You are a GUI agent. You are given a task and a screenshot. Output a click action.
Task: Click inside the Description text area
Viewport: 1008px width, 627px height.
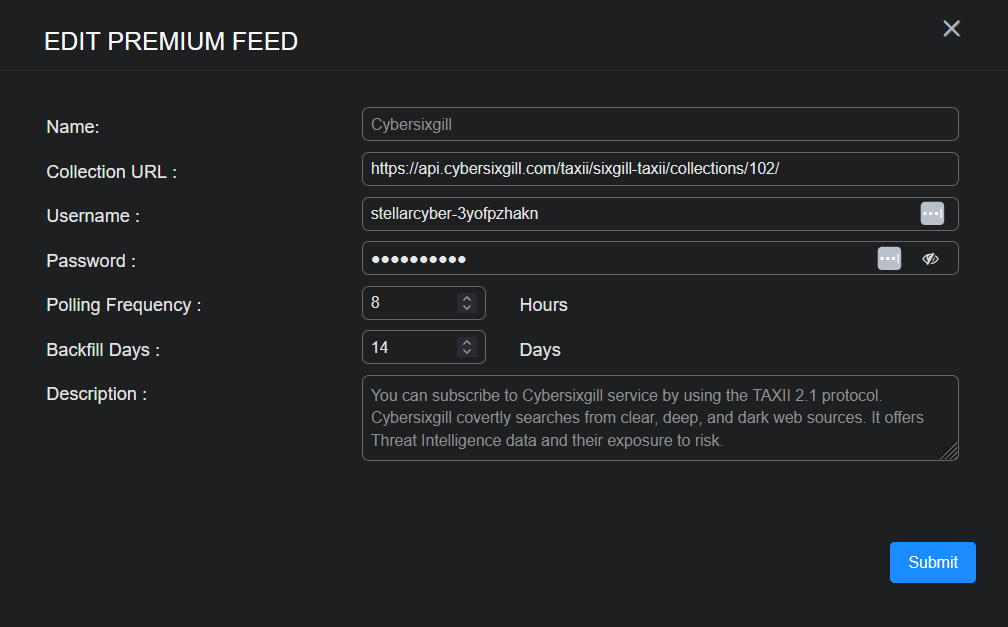pos(650,418)
